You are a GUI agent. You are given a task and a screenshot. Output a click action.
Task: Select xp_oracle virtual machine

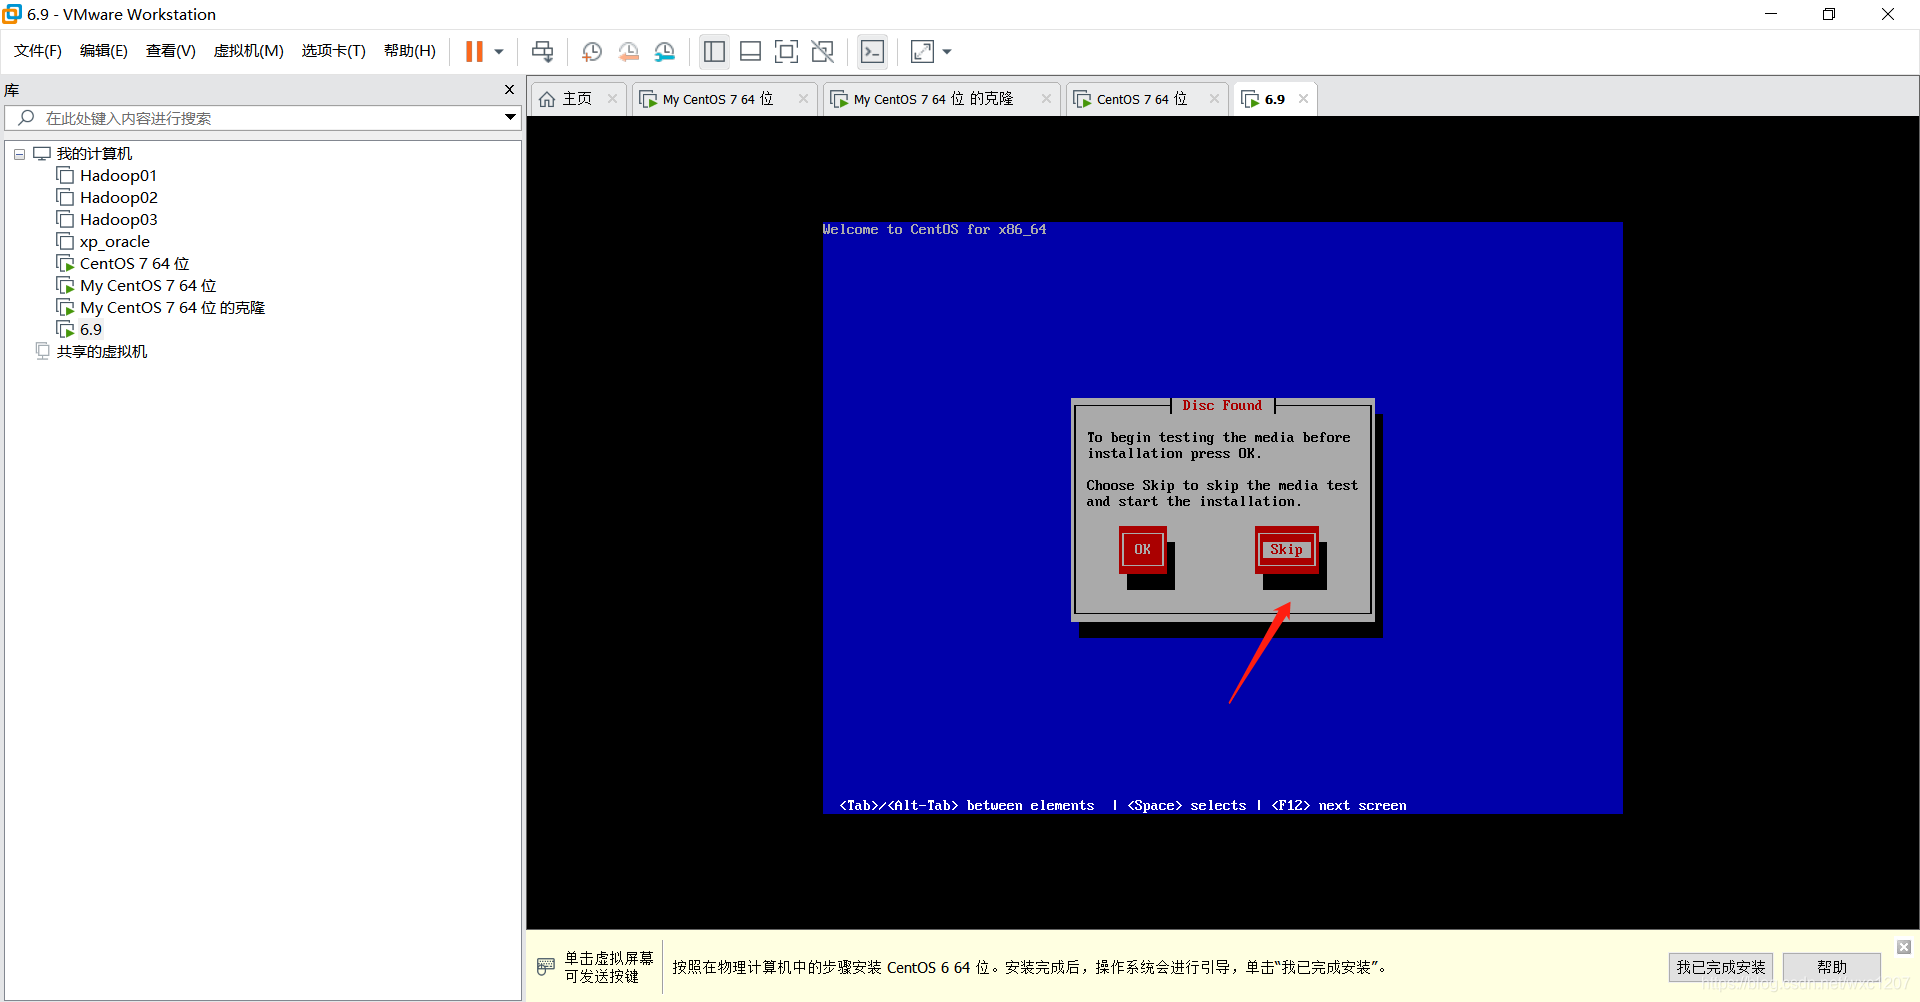pos(115,242)
